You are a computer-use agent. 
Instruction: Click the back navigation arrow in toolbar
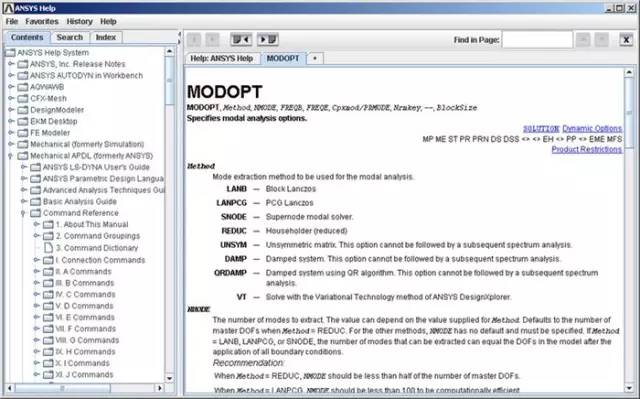tap(194, 40)
